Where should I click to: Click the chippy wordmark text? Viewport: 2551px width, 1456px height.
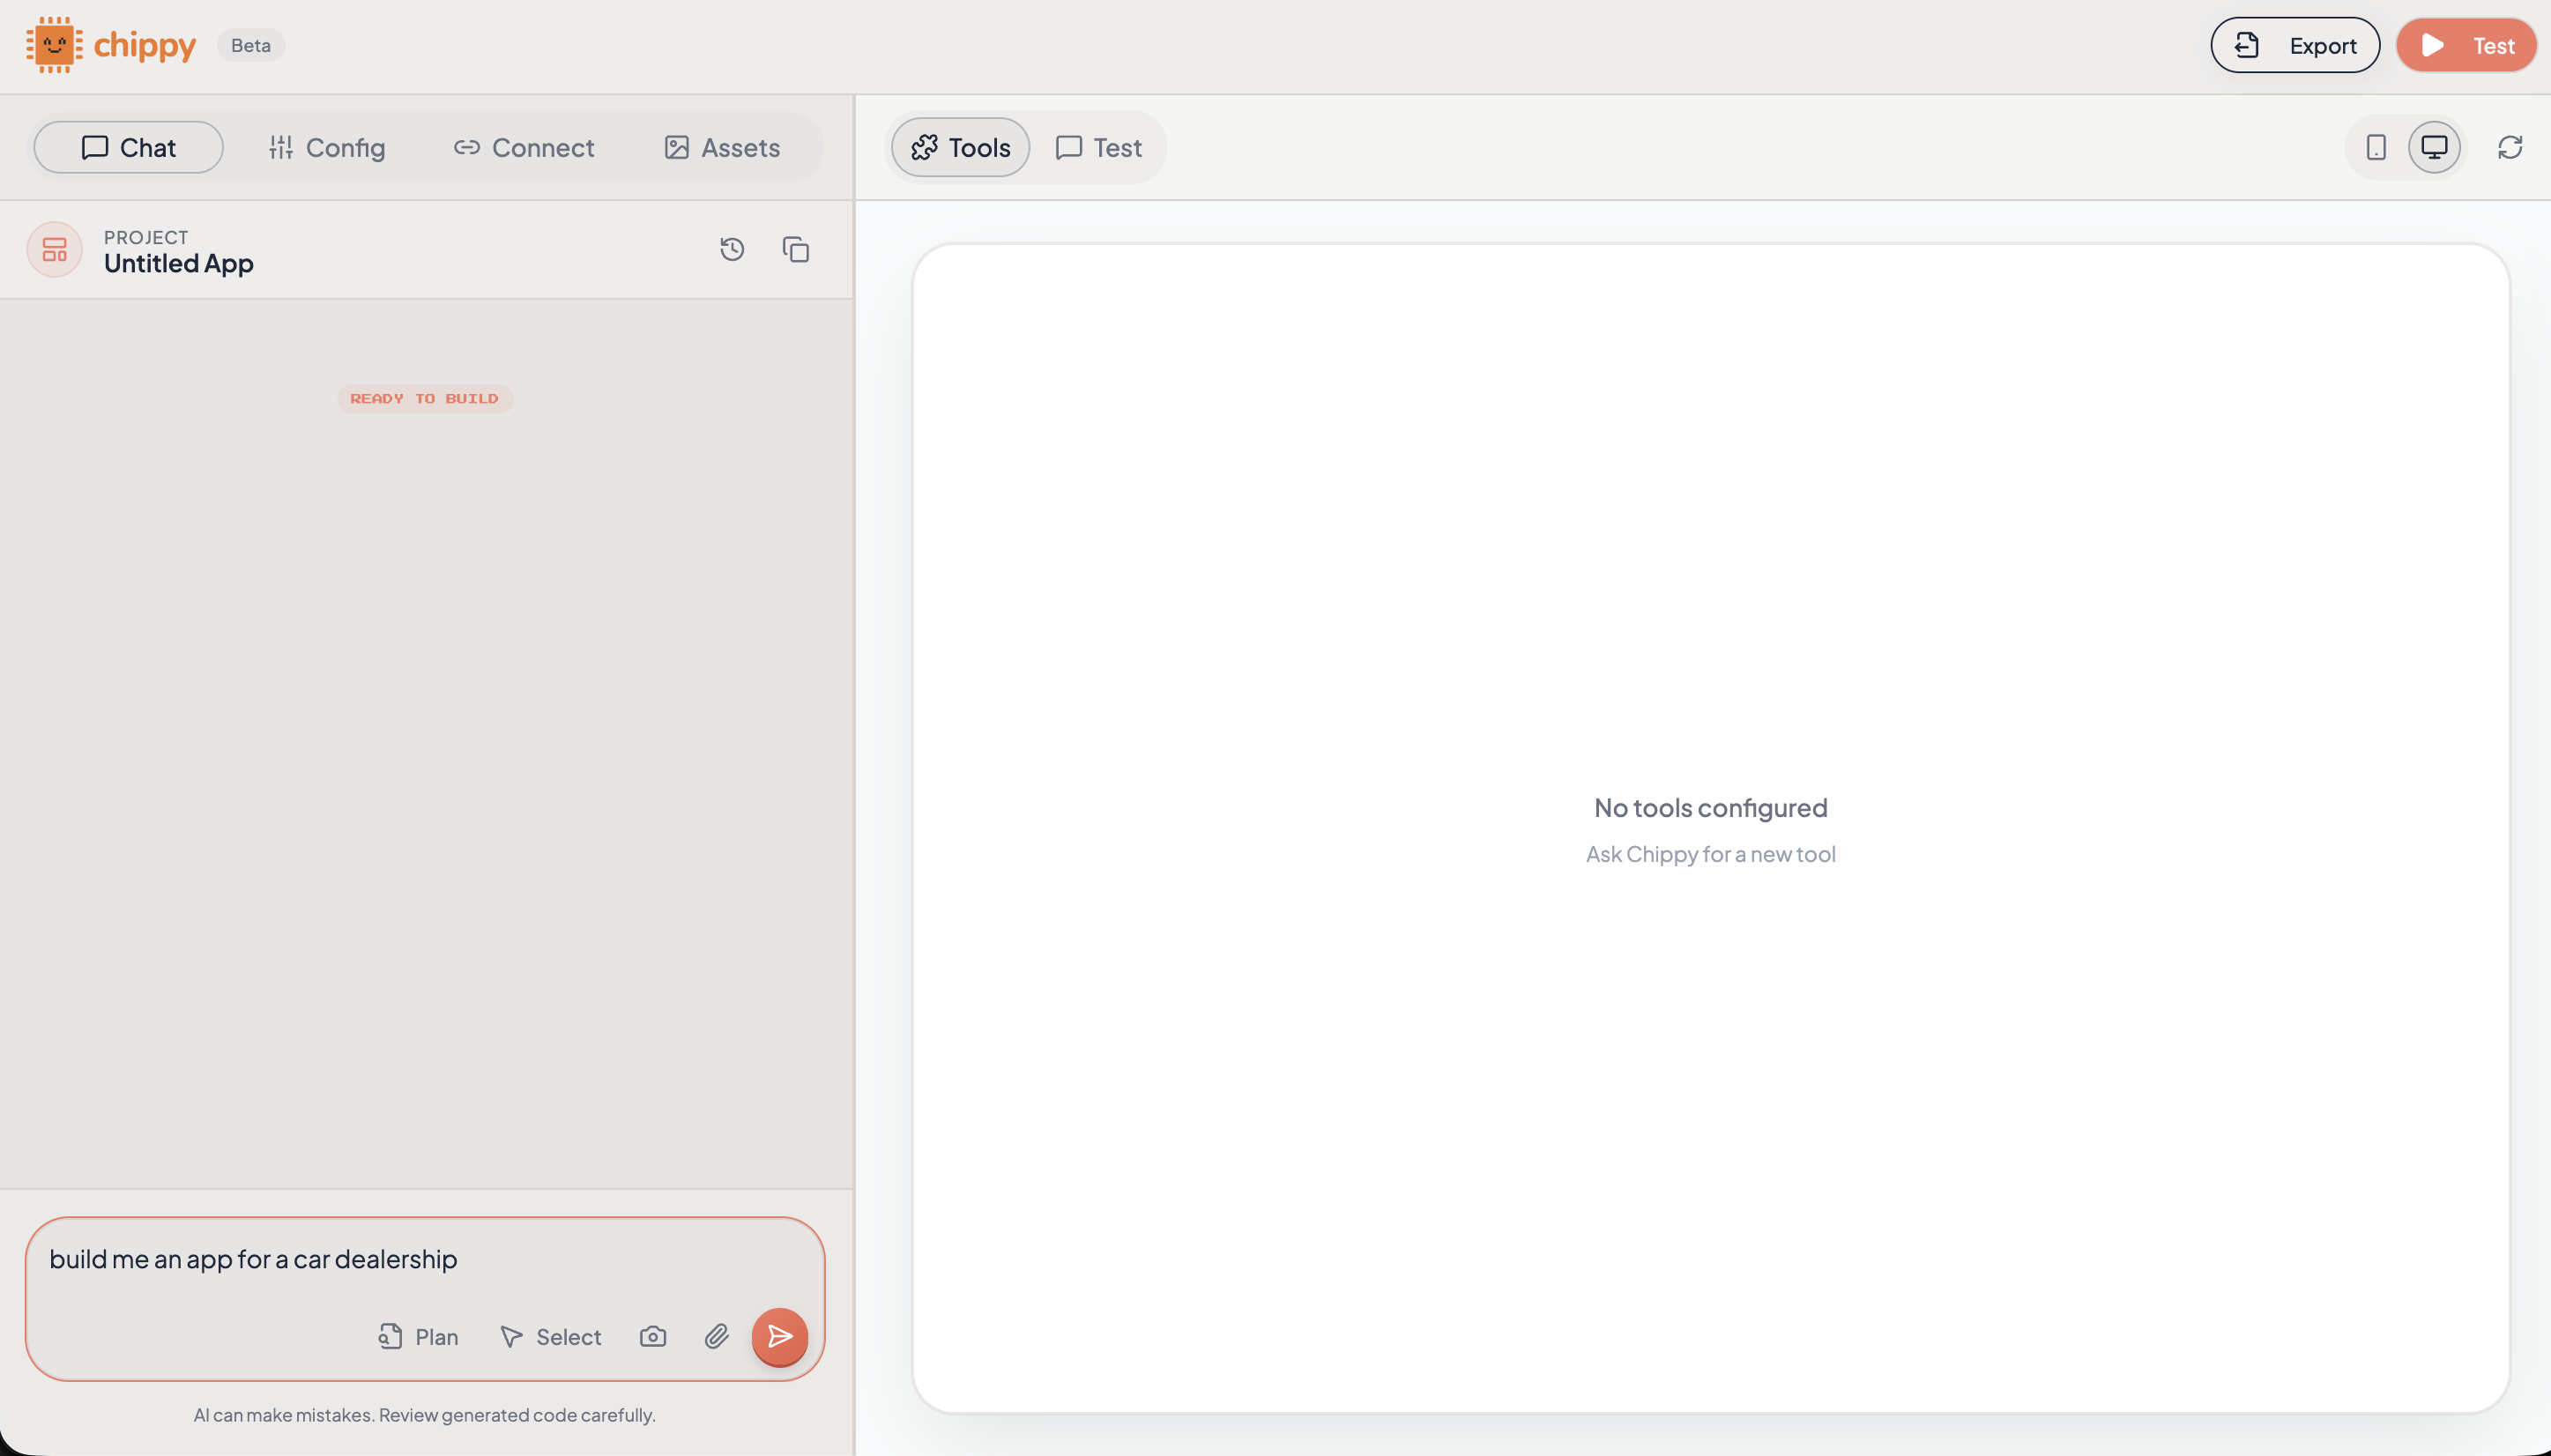tap(145, 46)
